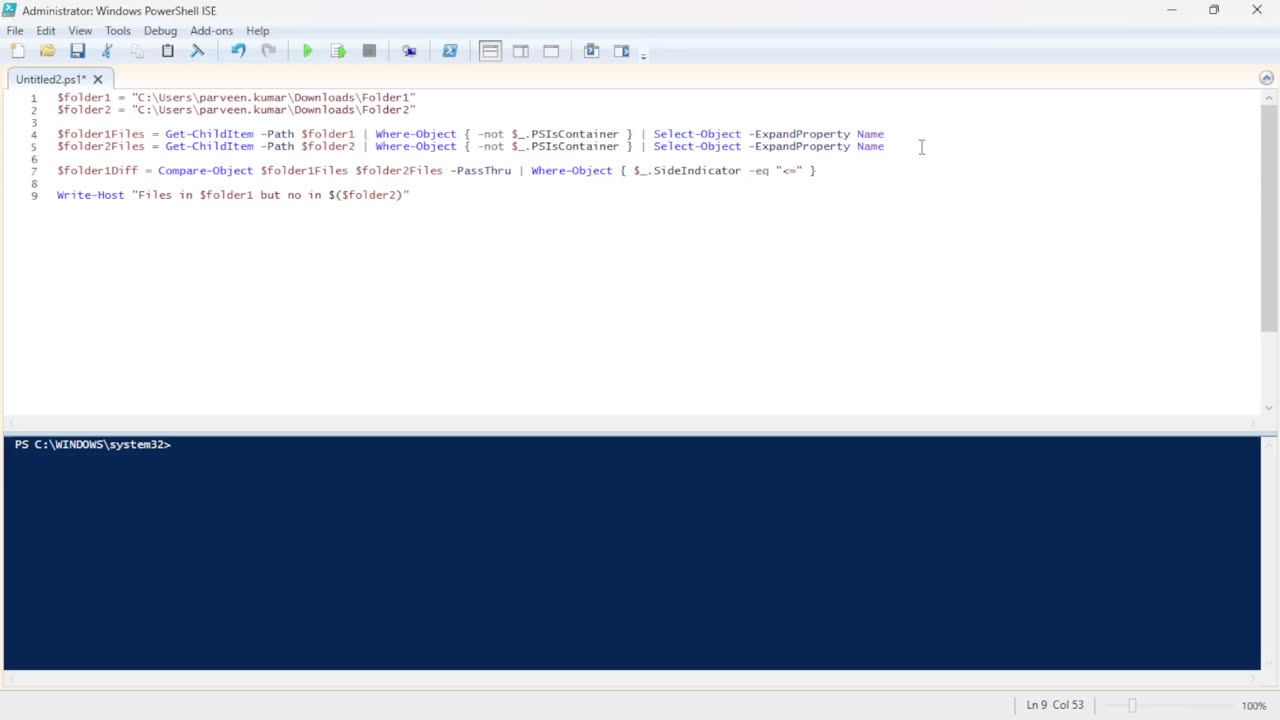
Task: Show script pane maximized layout
Action: point(551,51)
